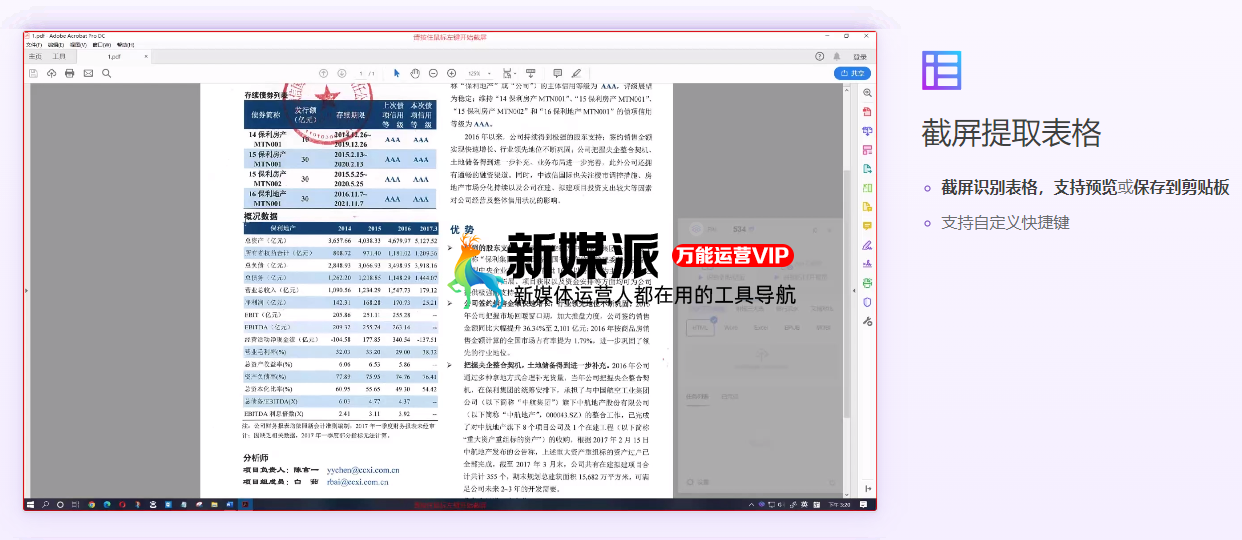Go to previous page with up arrow

click(x=323, y=73)
